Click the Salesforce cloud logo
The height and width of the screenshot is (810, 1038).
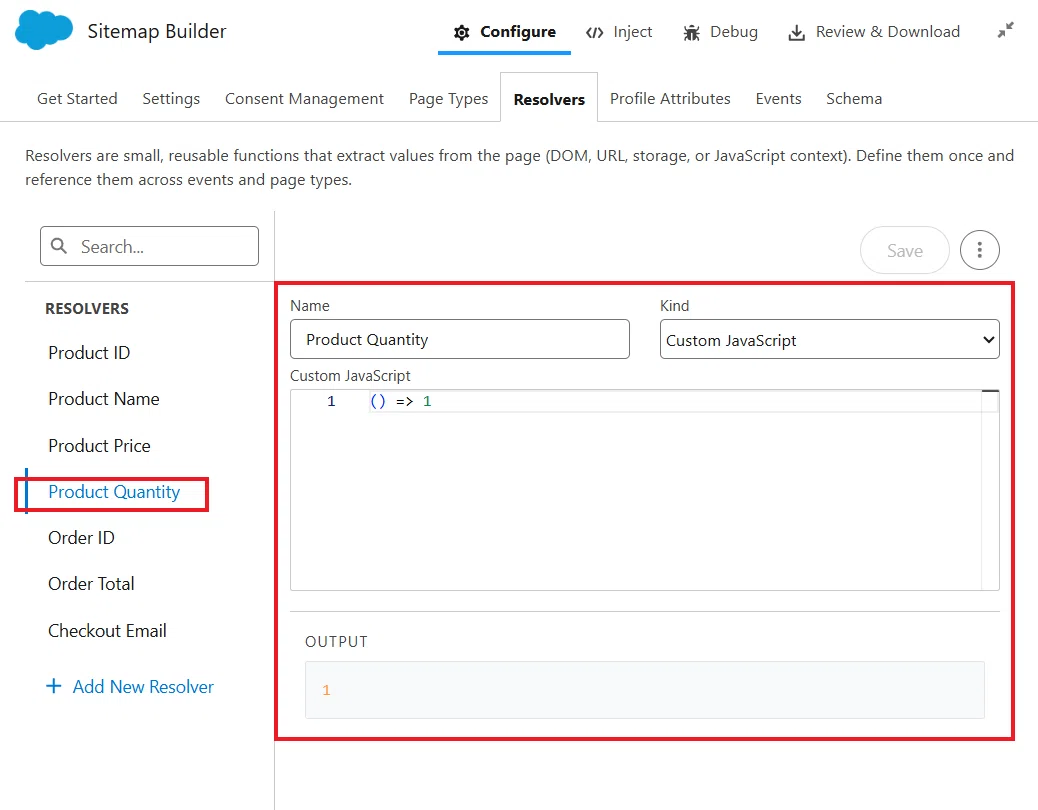(x=44, y=30)
